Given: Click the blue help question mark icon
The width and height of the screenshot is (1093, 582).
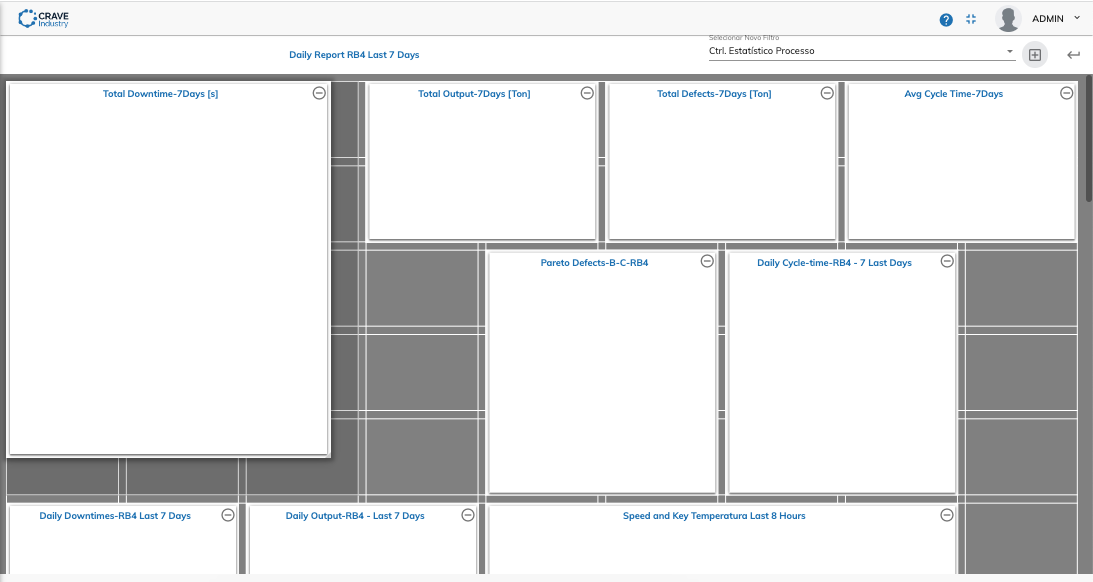Looking at the screenshot, I should (x=946, y=20).
